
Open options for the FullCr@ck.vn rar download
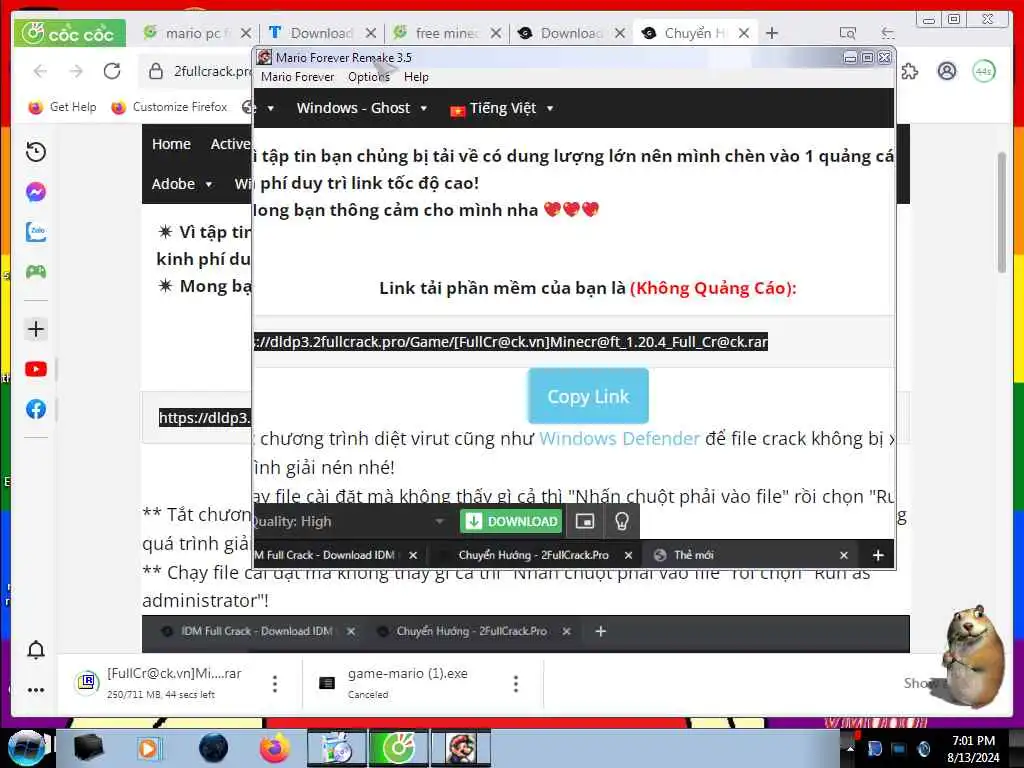pos(275,684)
